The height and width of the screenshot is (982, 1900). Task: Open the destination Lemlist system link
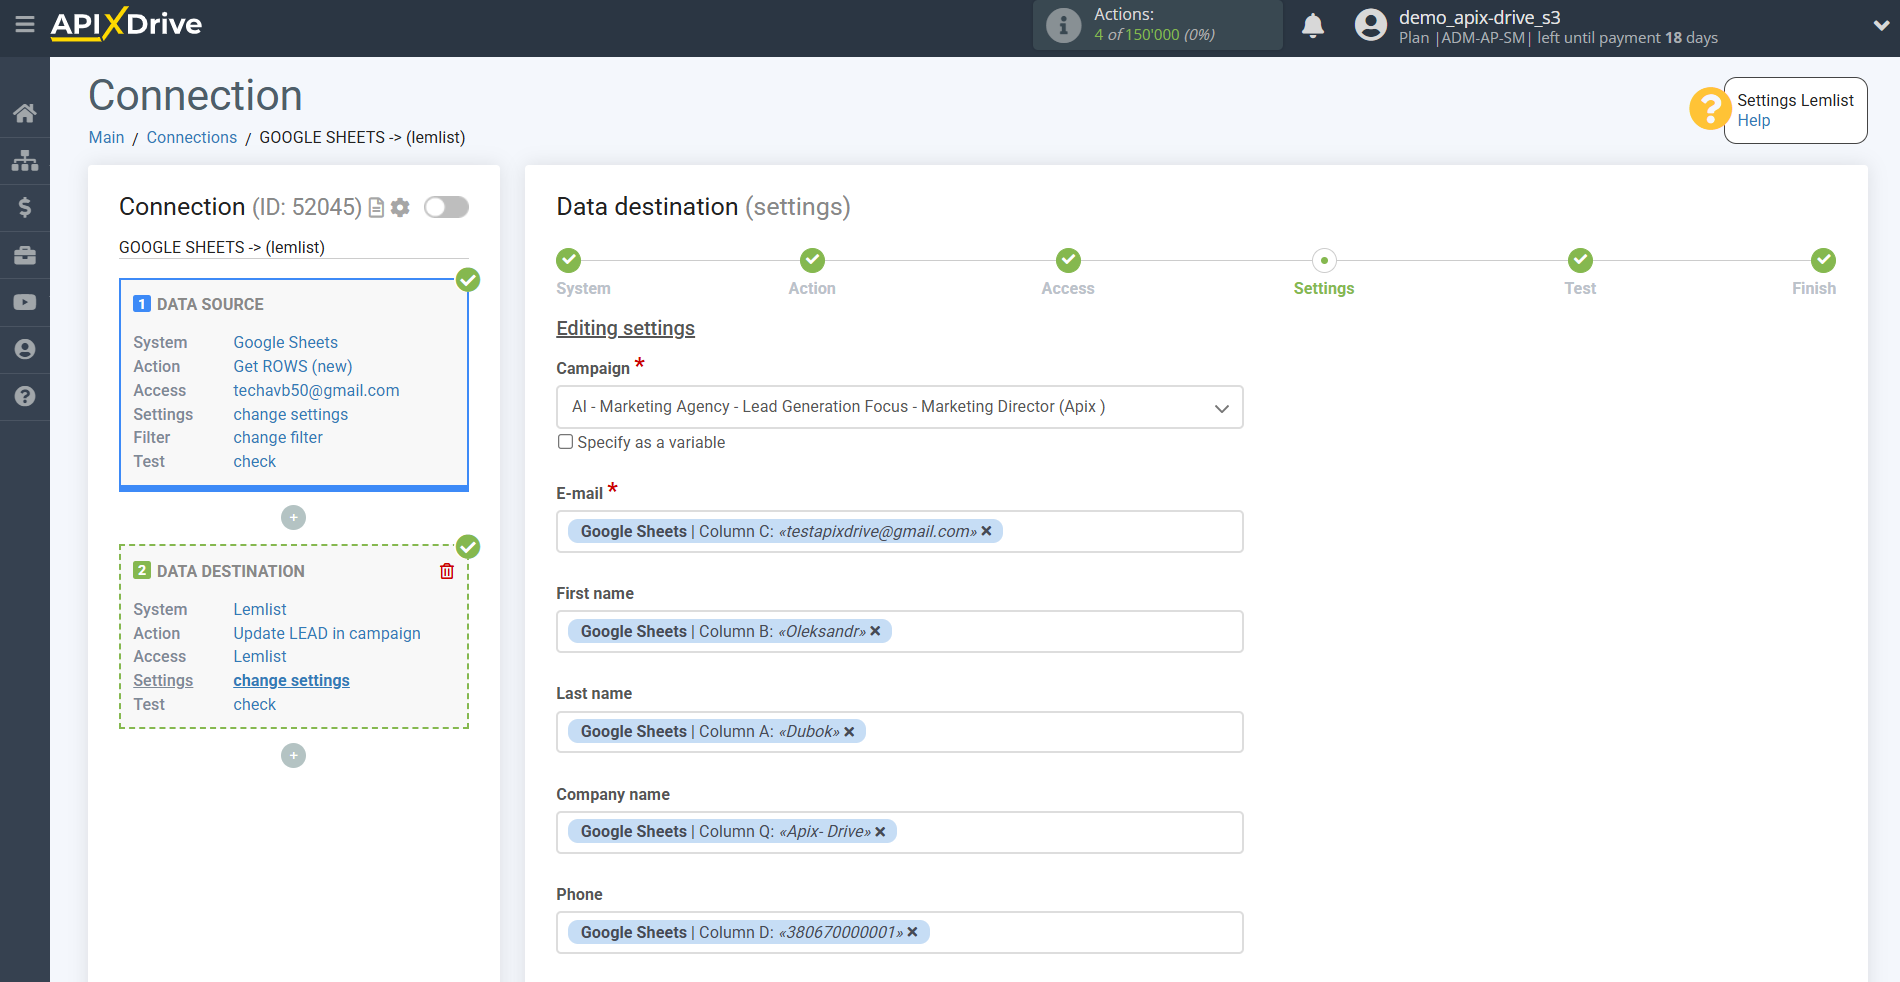260,609
